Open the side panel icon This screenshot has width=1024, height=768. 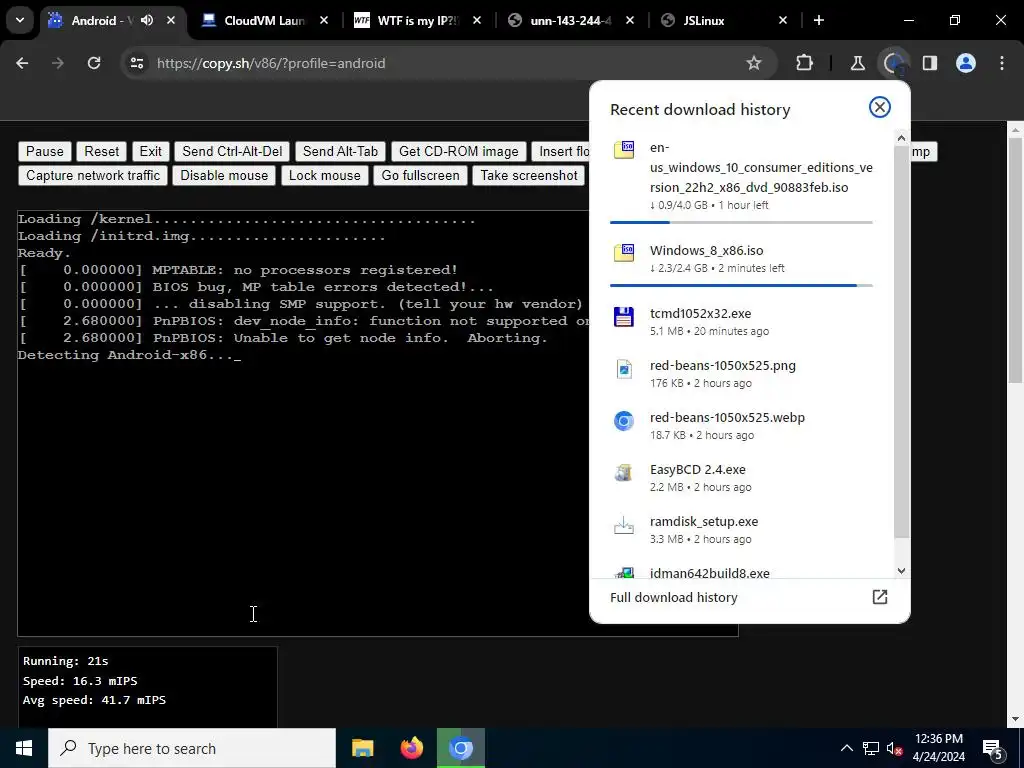coord(929,63)
